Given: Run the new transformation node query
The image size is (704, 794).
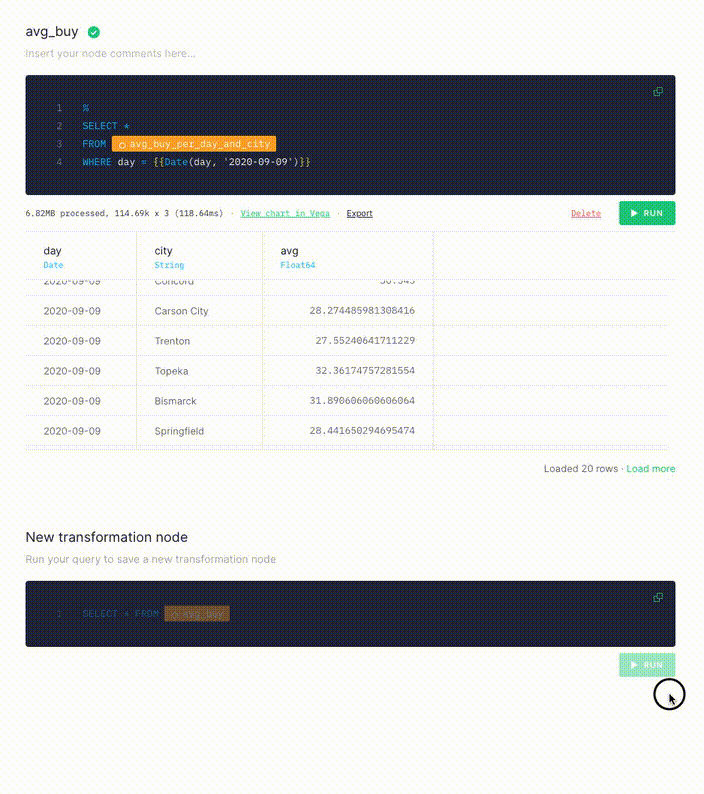Looking at the screenshot, I should pyautogui.click(x=647, y=665).
